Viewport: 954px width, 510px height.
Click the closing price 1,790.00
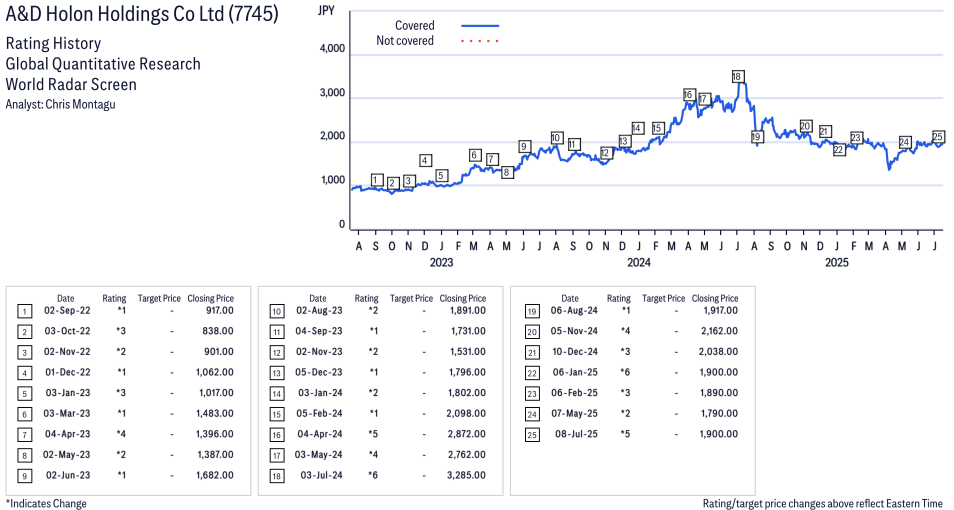pos(719,414)
